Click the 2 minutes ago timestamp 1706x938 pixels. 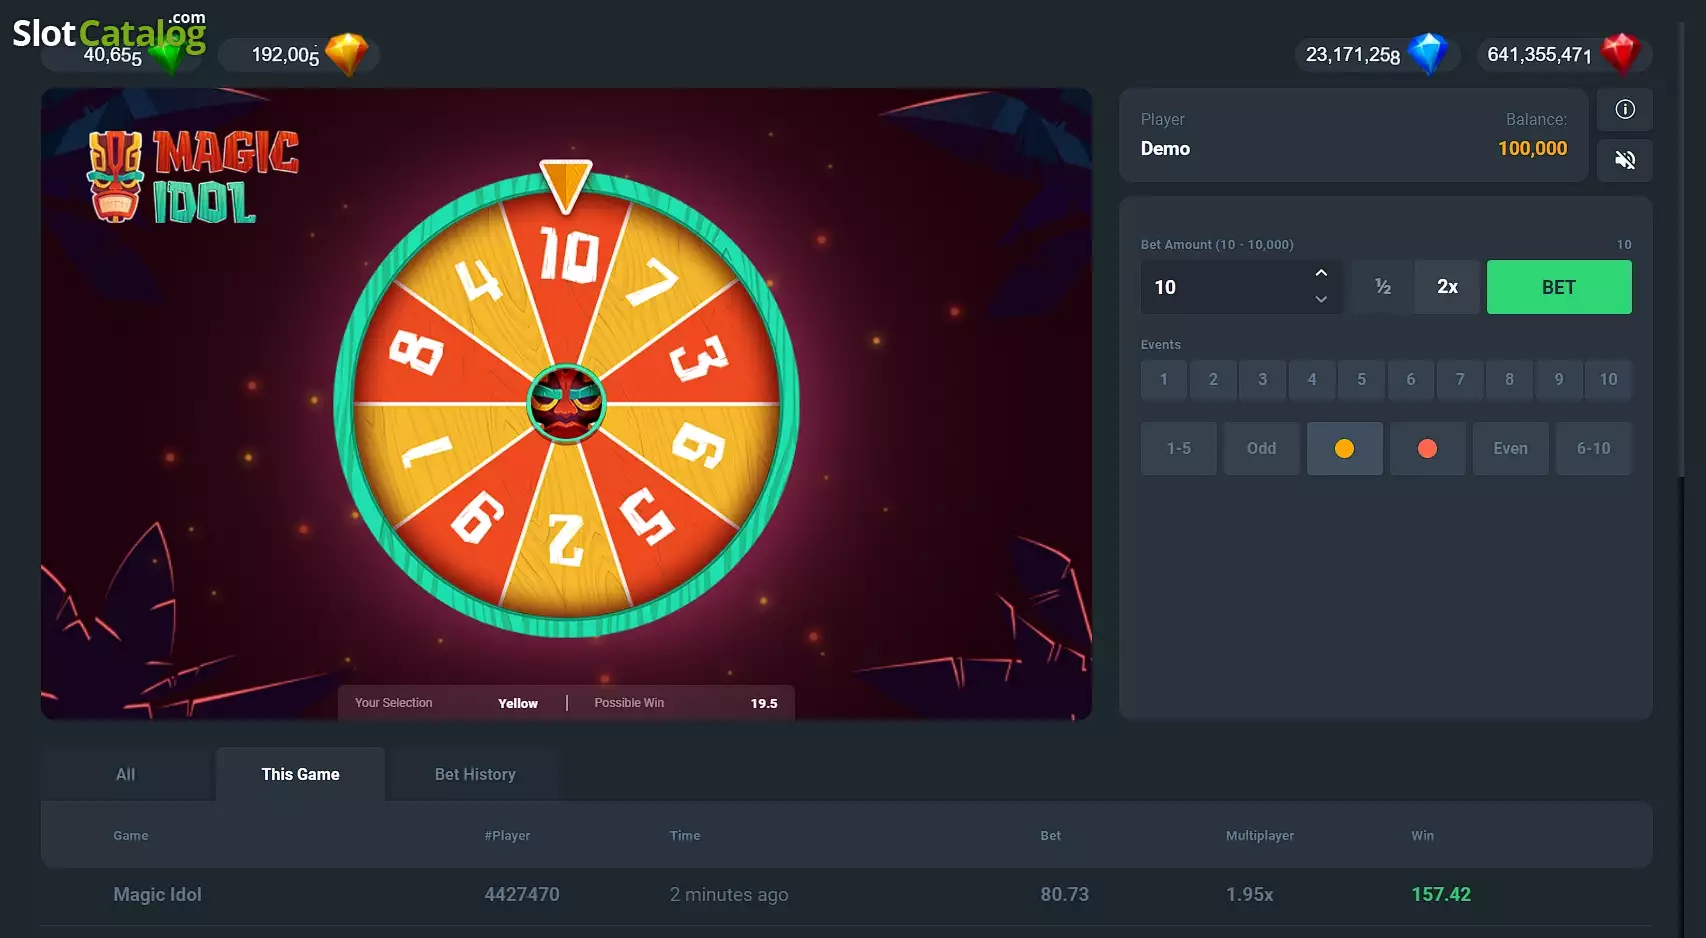tap(729, 895)
